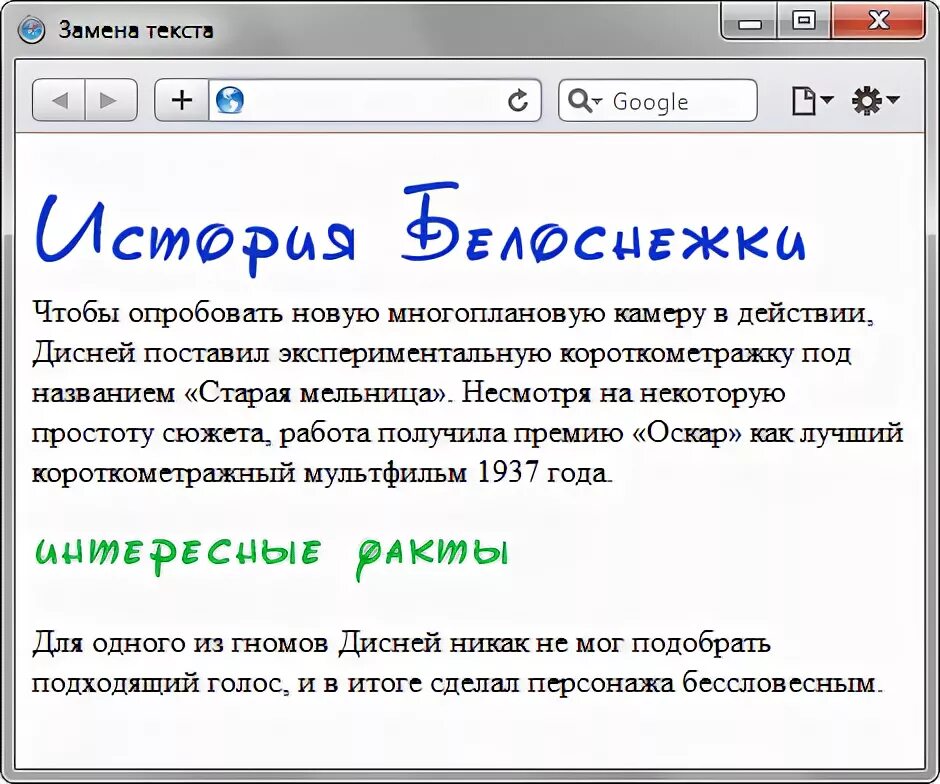Screen dimensions: 940x784
Task: Open the page menu document icon
Action: tap(811, 101)
